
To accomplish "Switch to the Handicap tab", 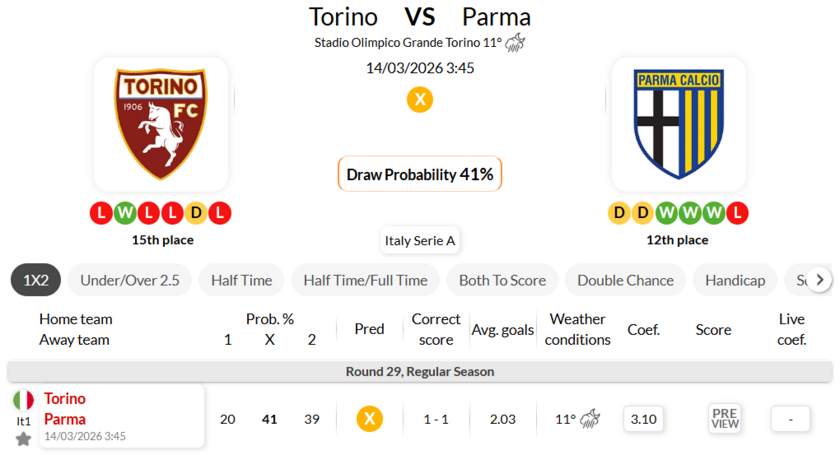I will point(735,280).
